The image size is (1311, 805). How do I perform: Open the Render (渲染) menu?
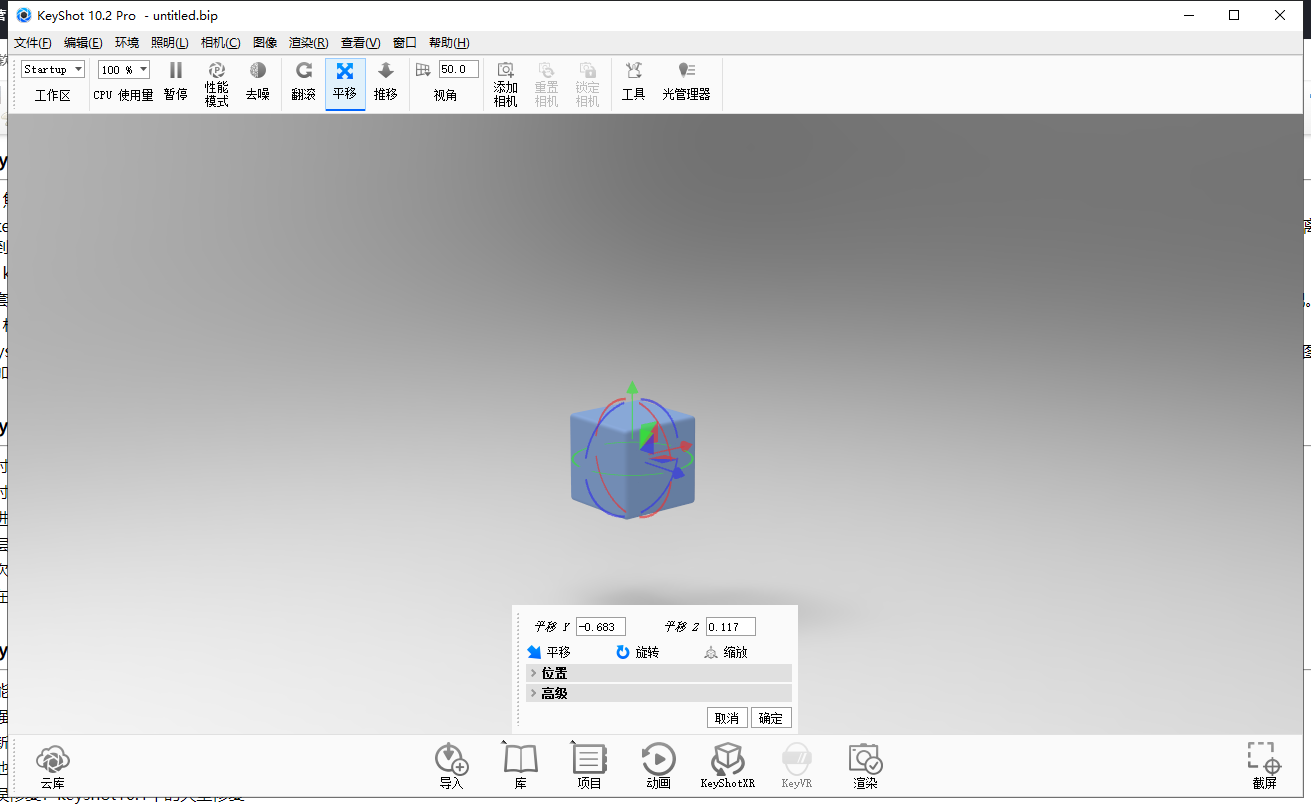point(309,43)
